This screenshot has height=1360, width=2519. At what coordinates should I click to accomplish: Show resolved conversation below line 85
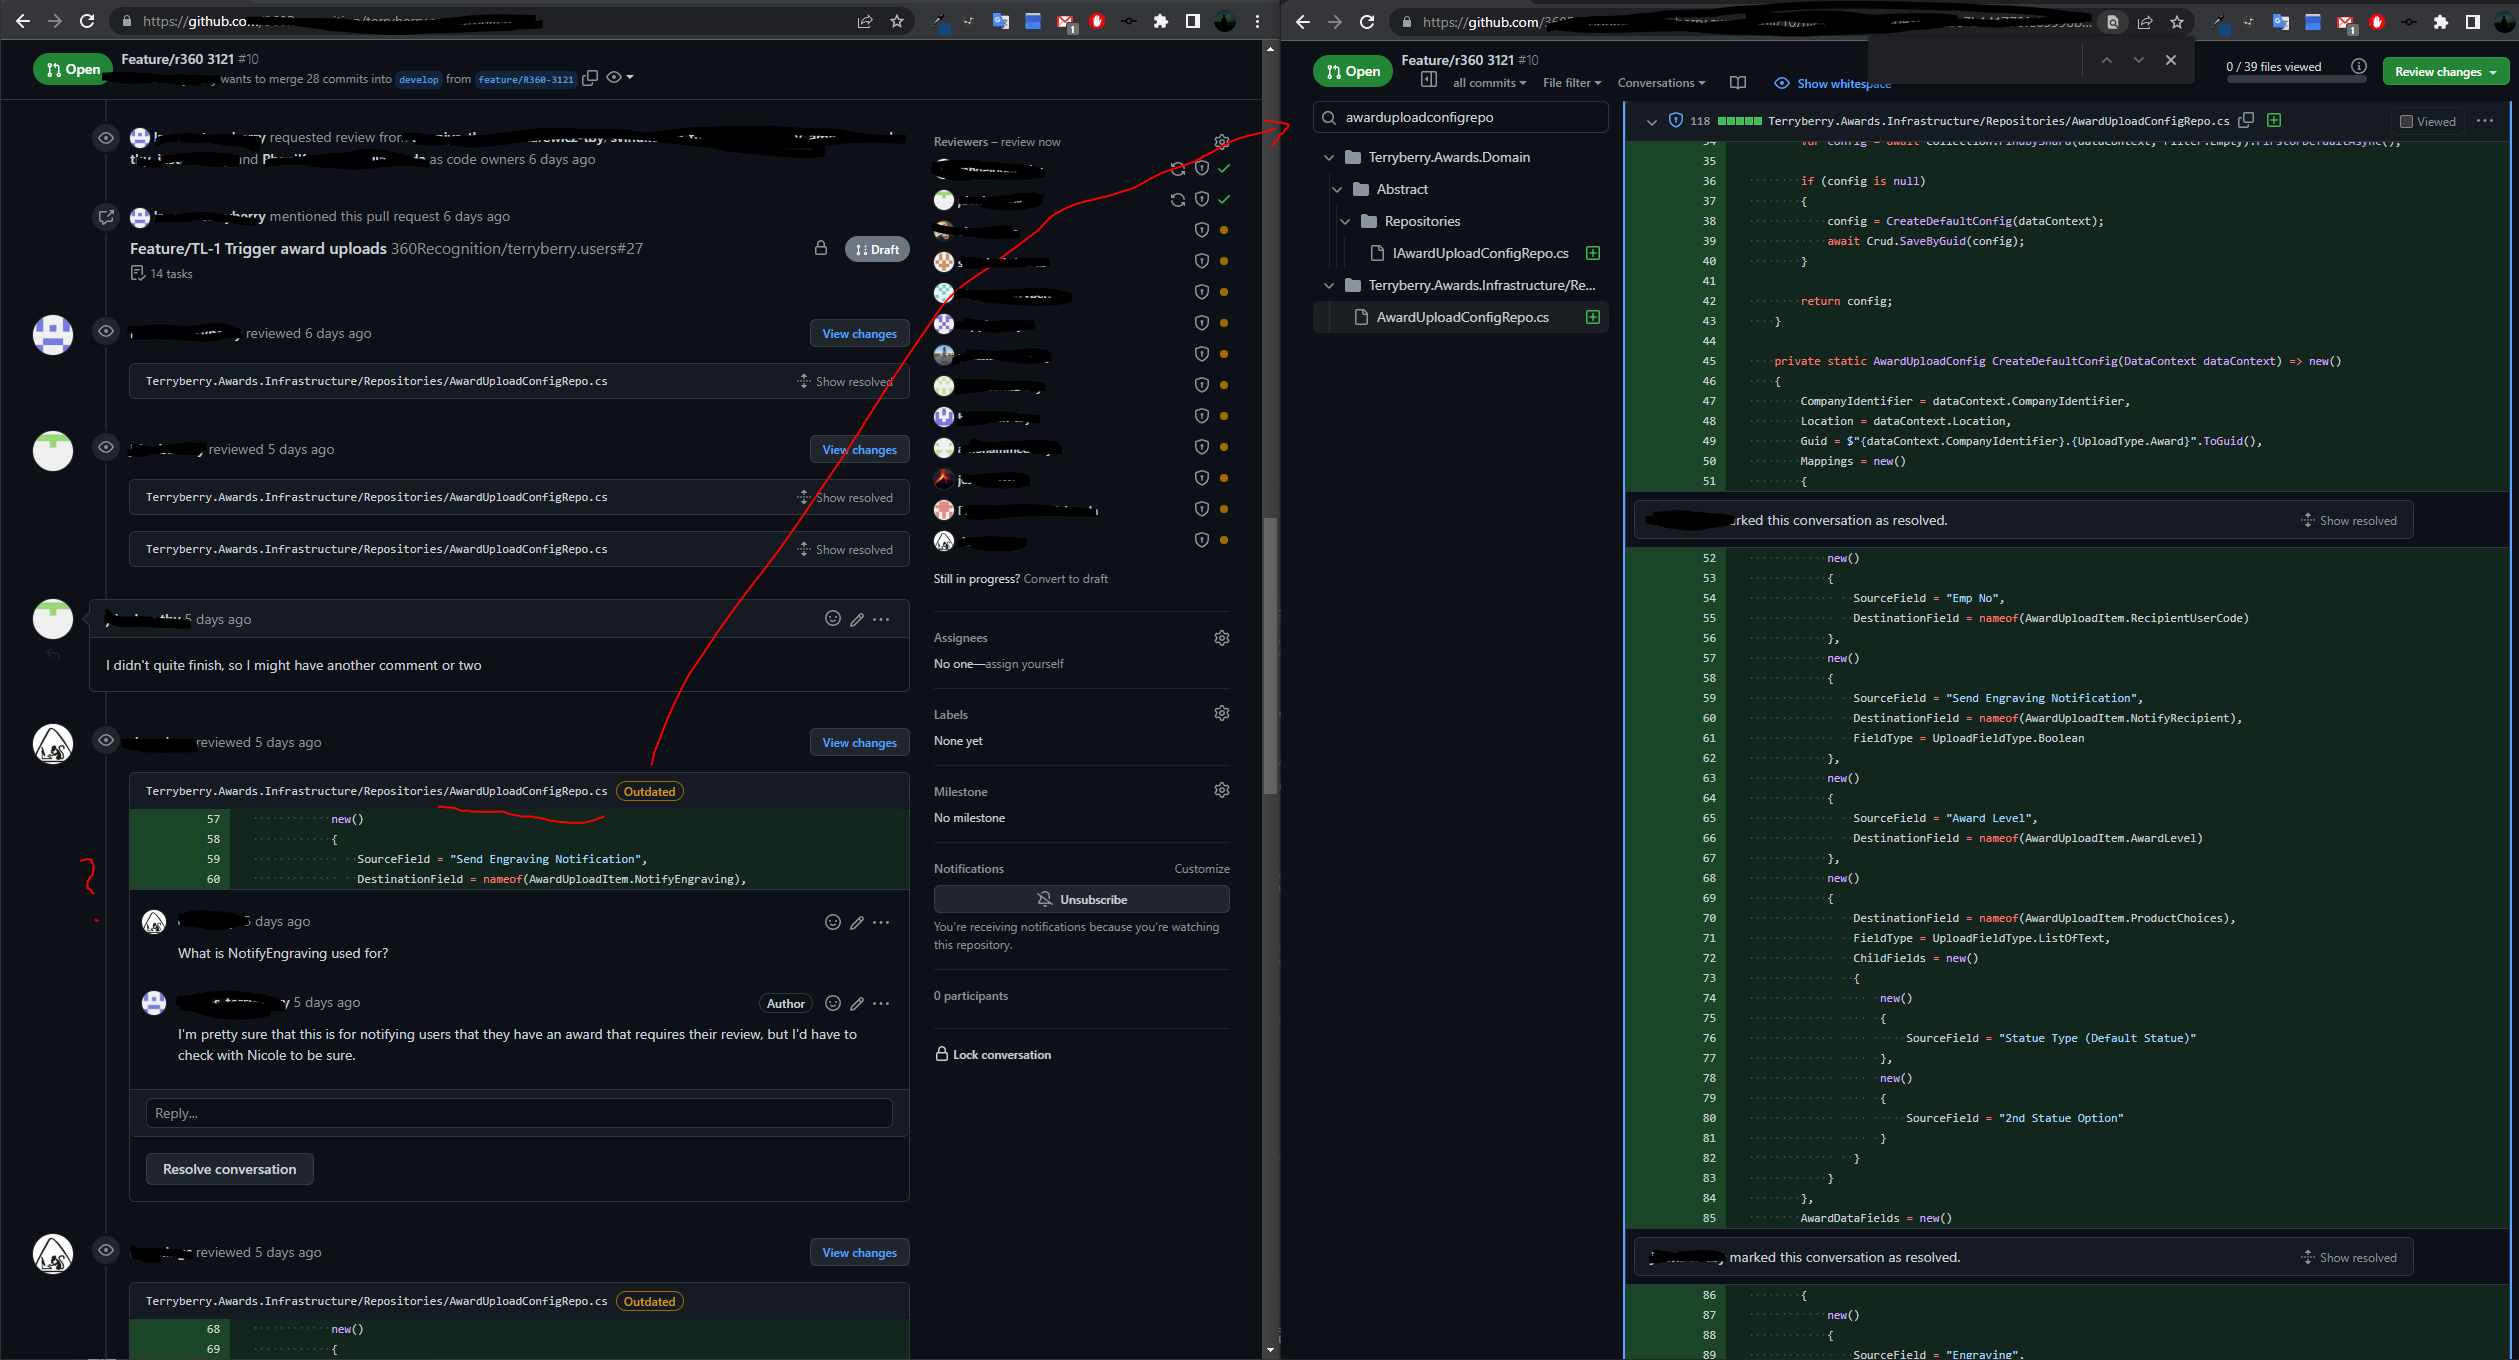(x=2349, y=1257)
